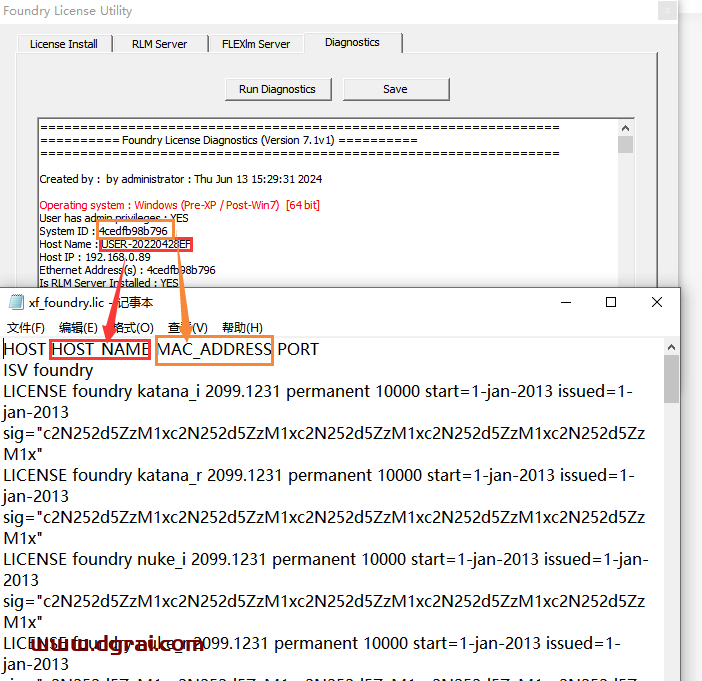
Task: Click the Run Diagnostics button
Action: coord(278,89)
